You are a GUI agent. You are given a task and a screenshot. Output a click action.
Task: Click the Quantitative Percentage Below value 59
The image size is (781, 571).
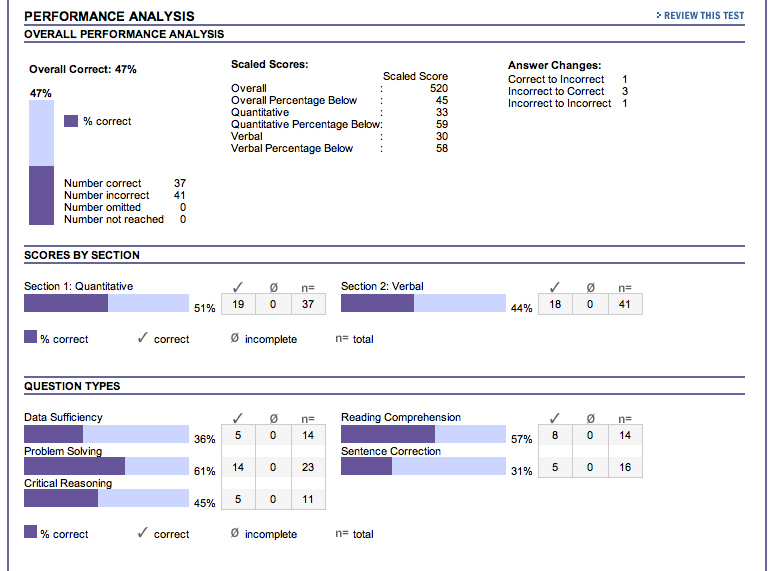point(442,124)
